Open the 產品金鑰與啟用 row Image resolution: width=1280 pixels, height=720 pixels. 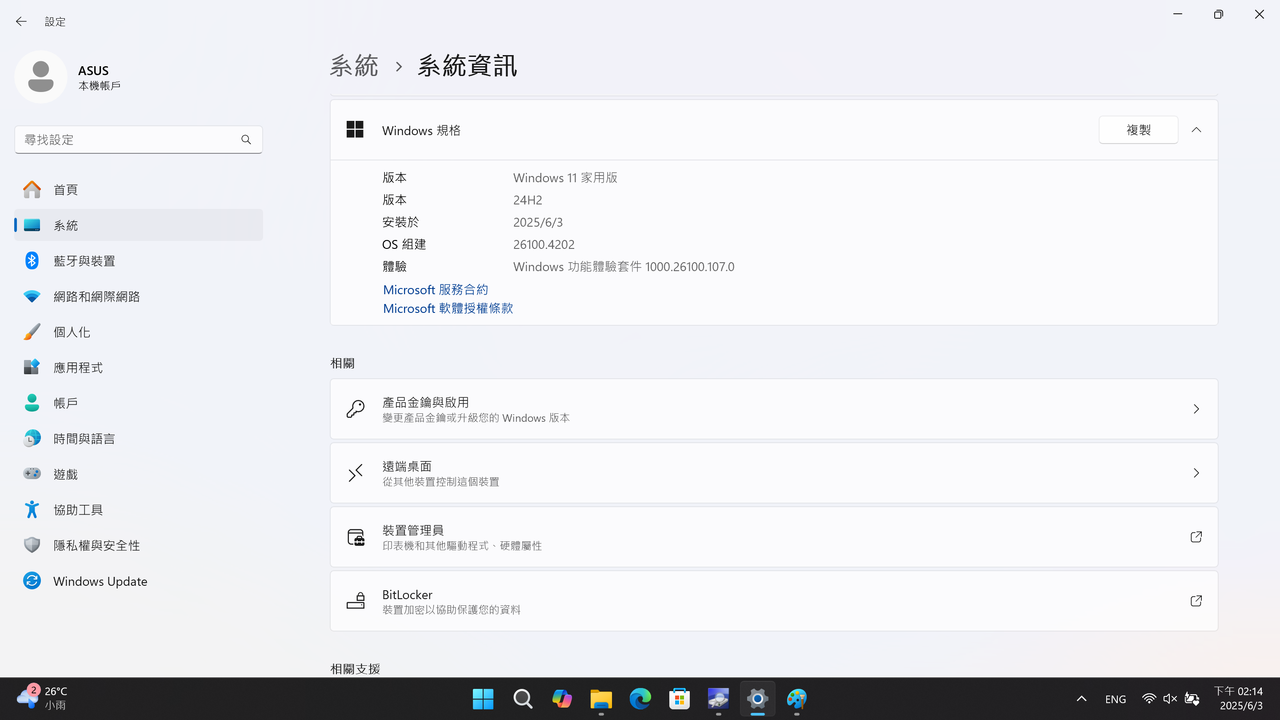(774, 409)
